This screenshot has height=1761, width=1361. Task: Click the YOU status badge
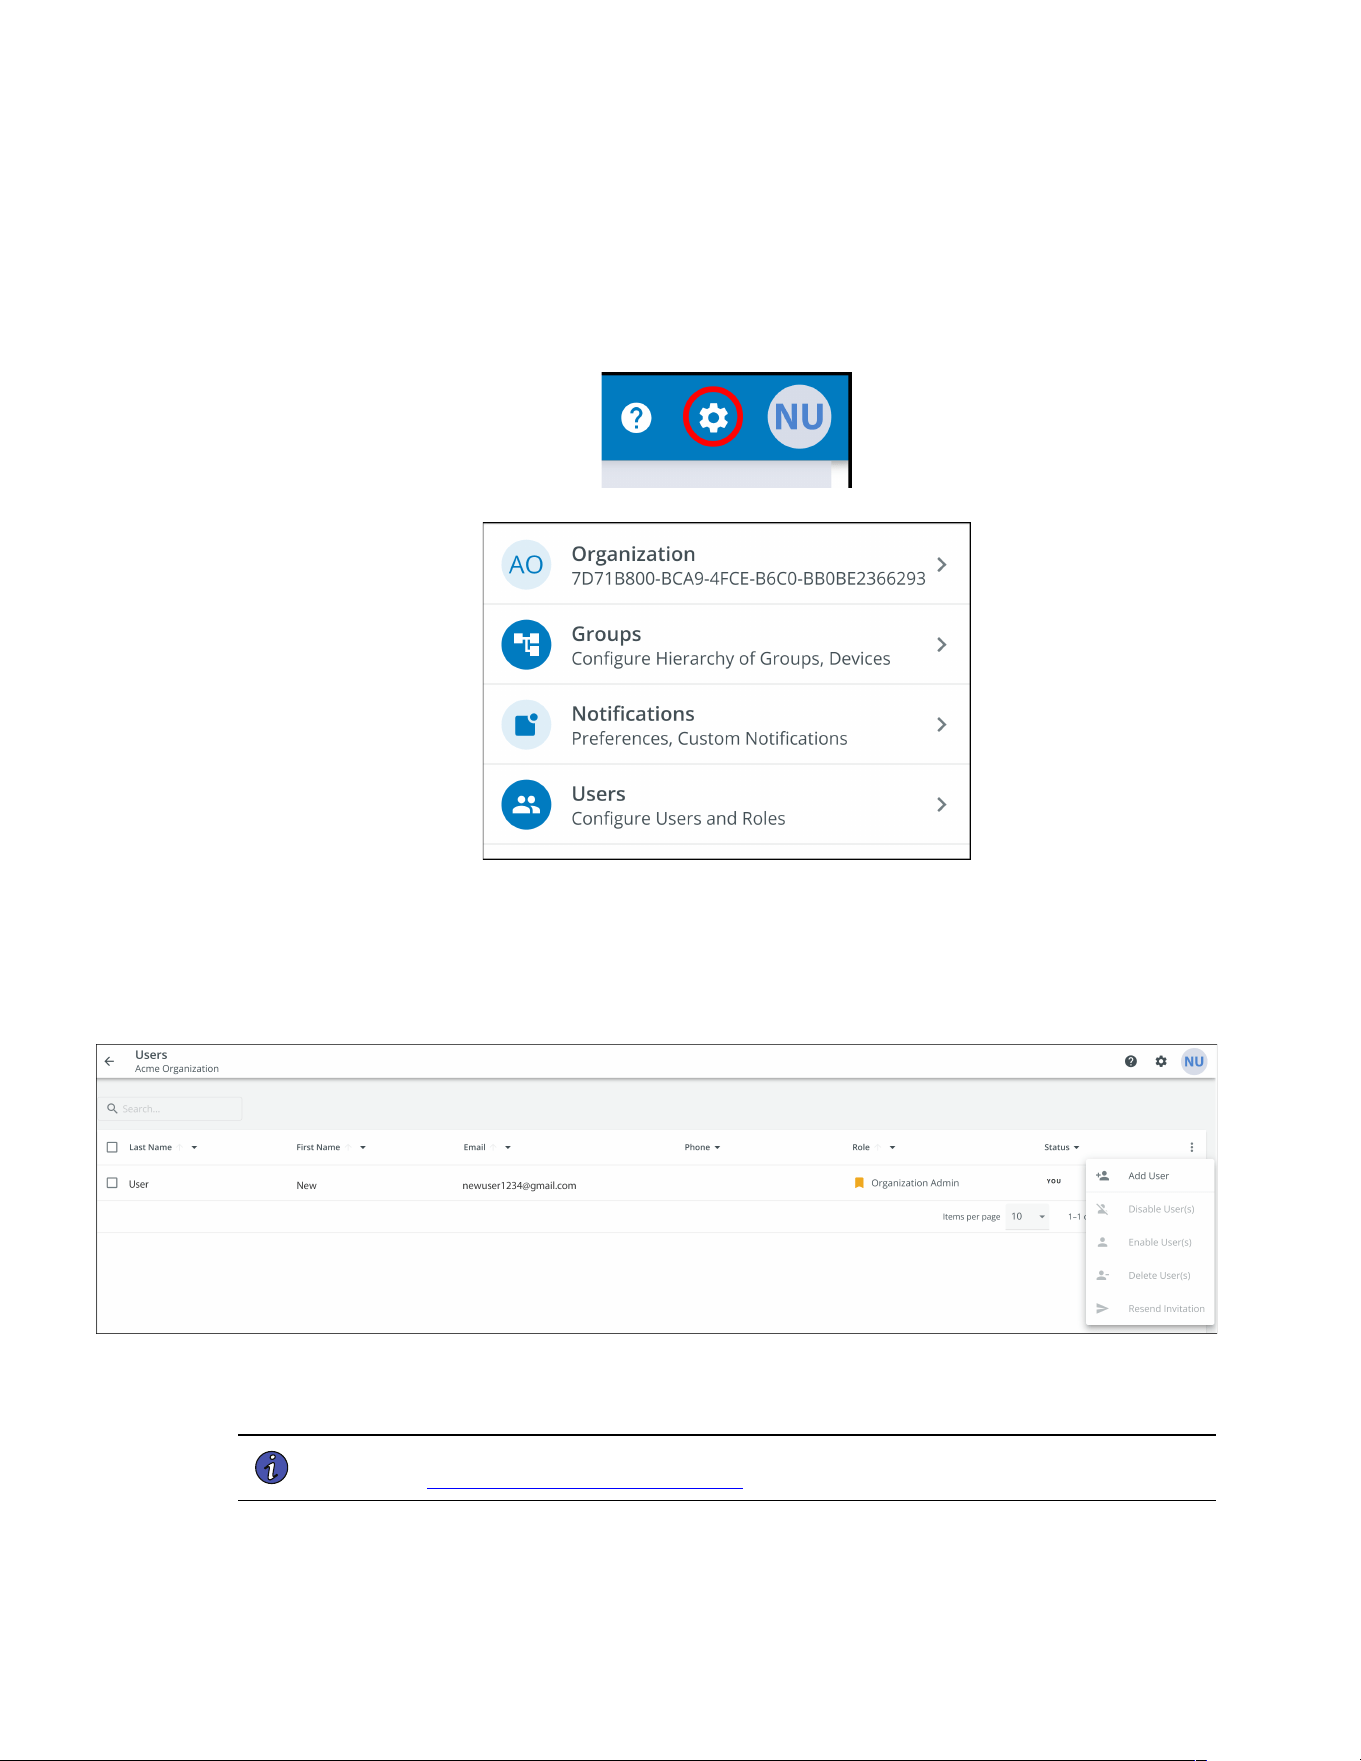click(x=1054, y=1181)
